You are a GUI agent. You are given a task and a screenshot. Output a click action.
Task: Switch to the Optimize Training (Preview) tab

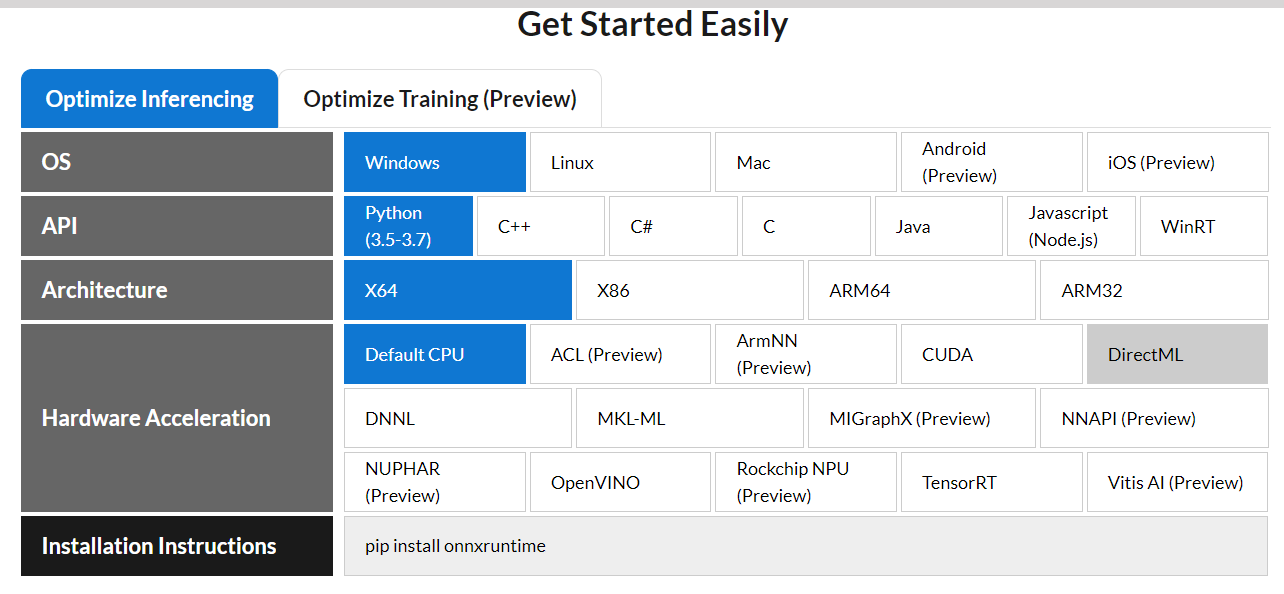tap(440, 98)
